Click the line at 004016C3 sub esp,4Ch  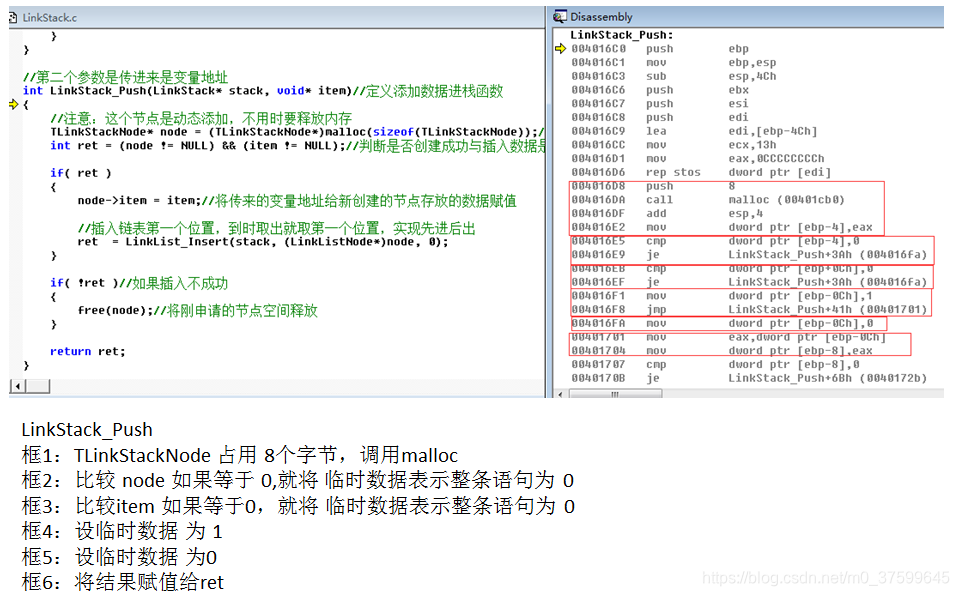tap(673, 76)
